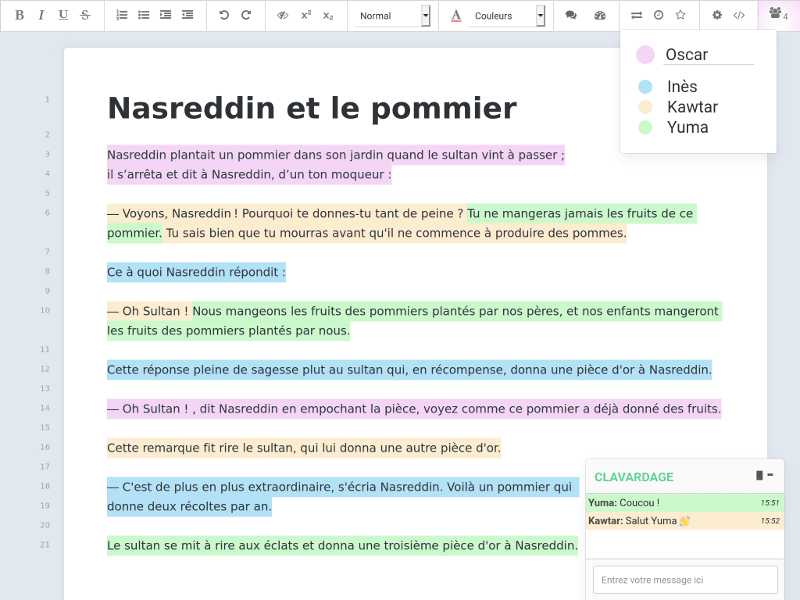
Task: Insert a numbered list
Action: pyautogui.click(x=122, y=15)
